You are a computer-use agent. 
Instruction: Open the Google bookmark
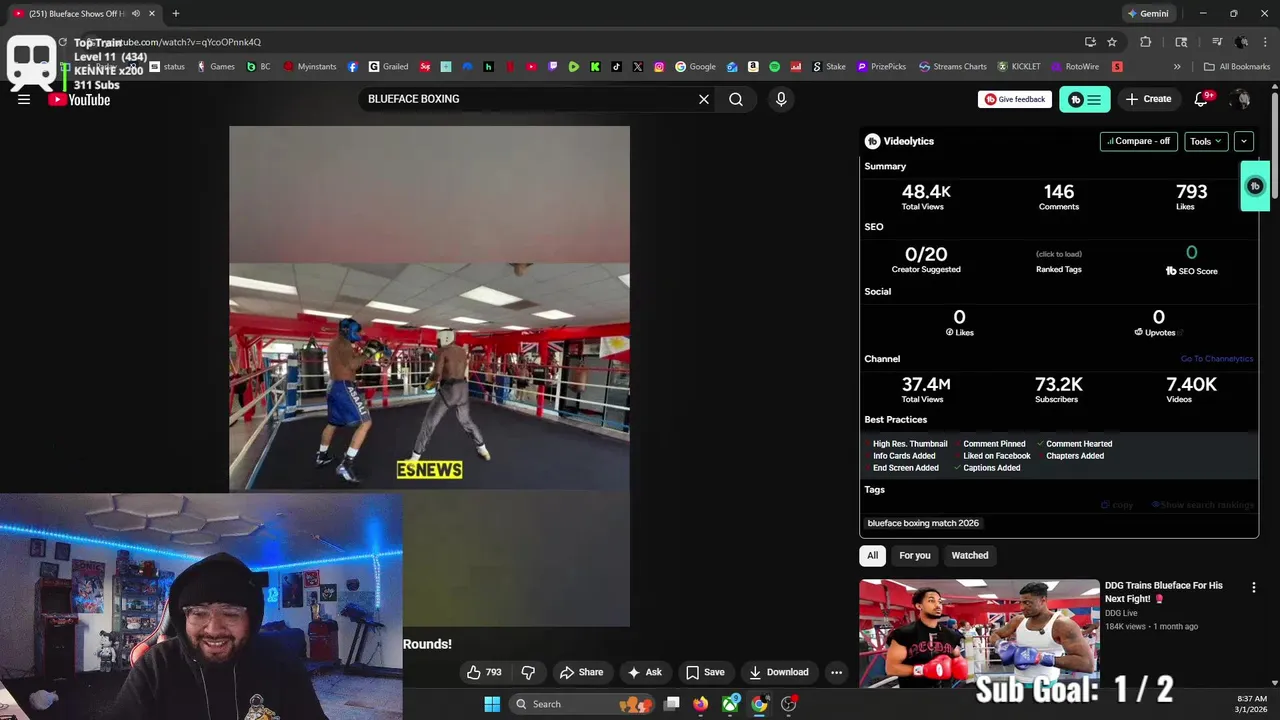pos(695,67)
